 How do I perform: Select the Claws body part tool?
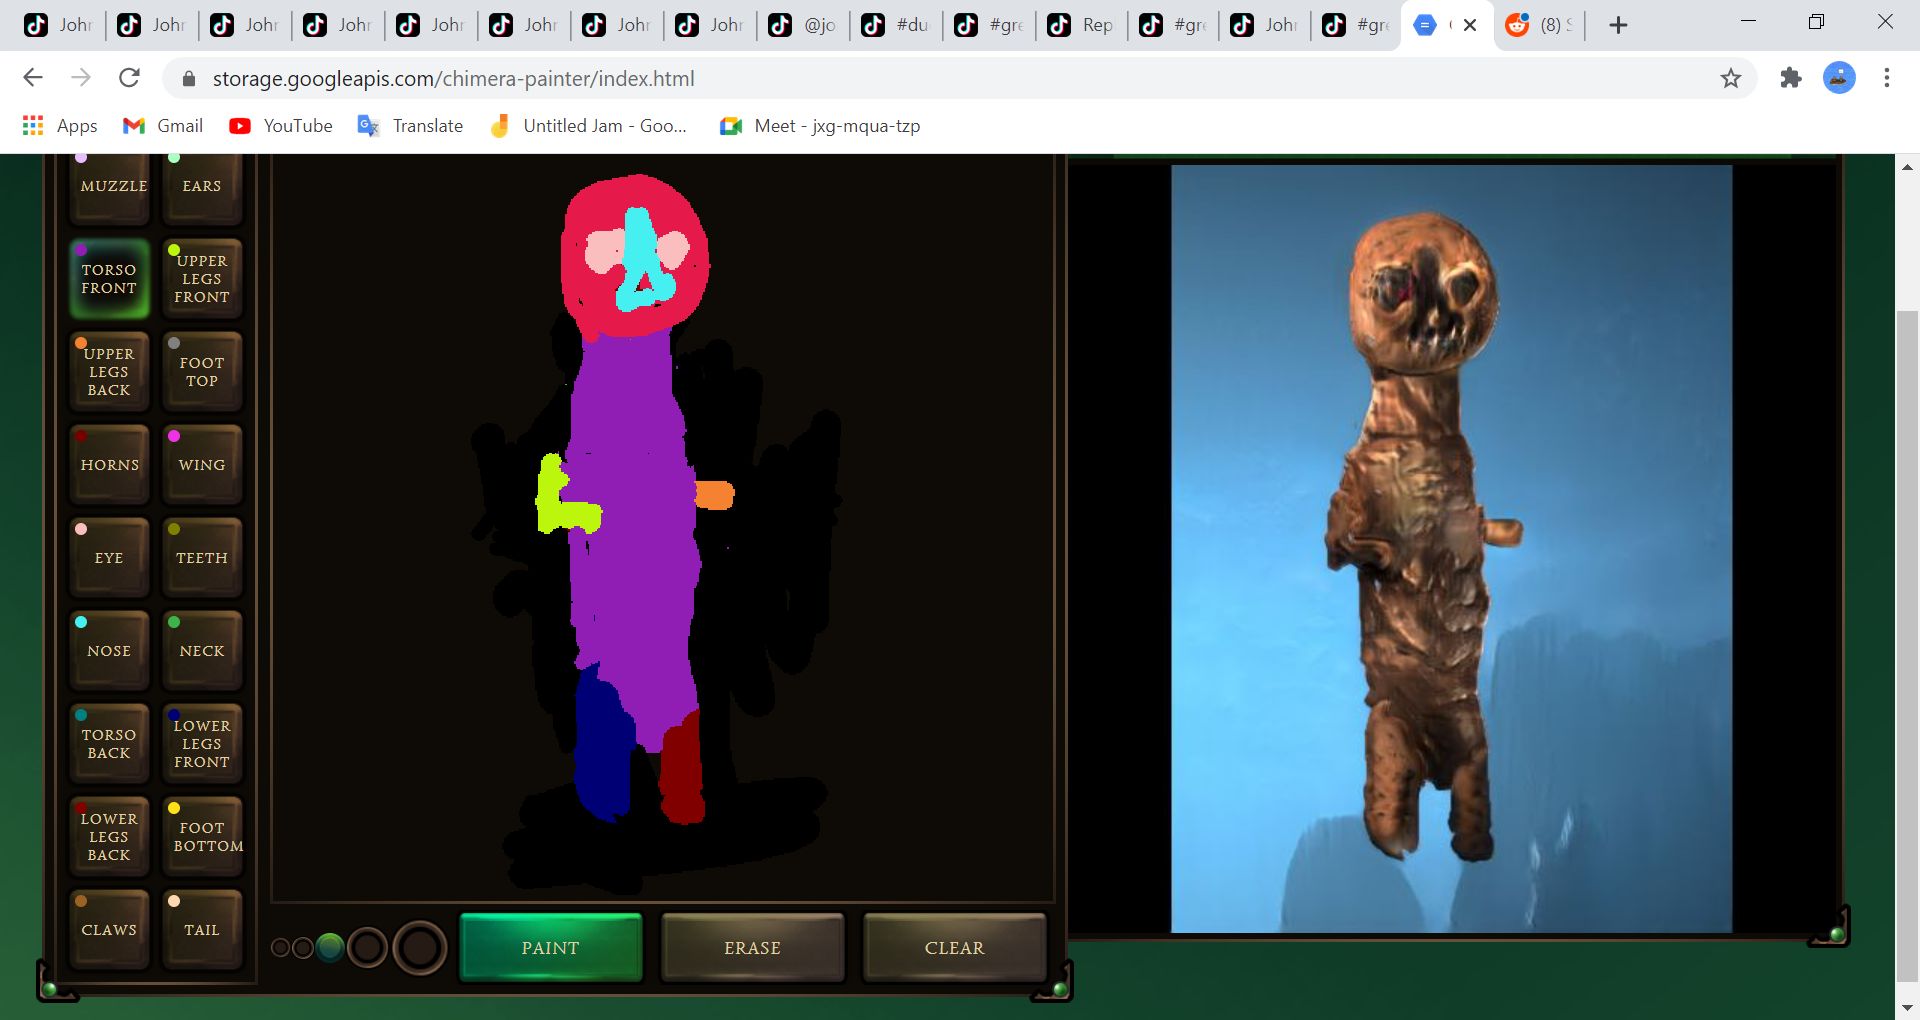click(x=108, y=929)
